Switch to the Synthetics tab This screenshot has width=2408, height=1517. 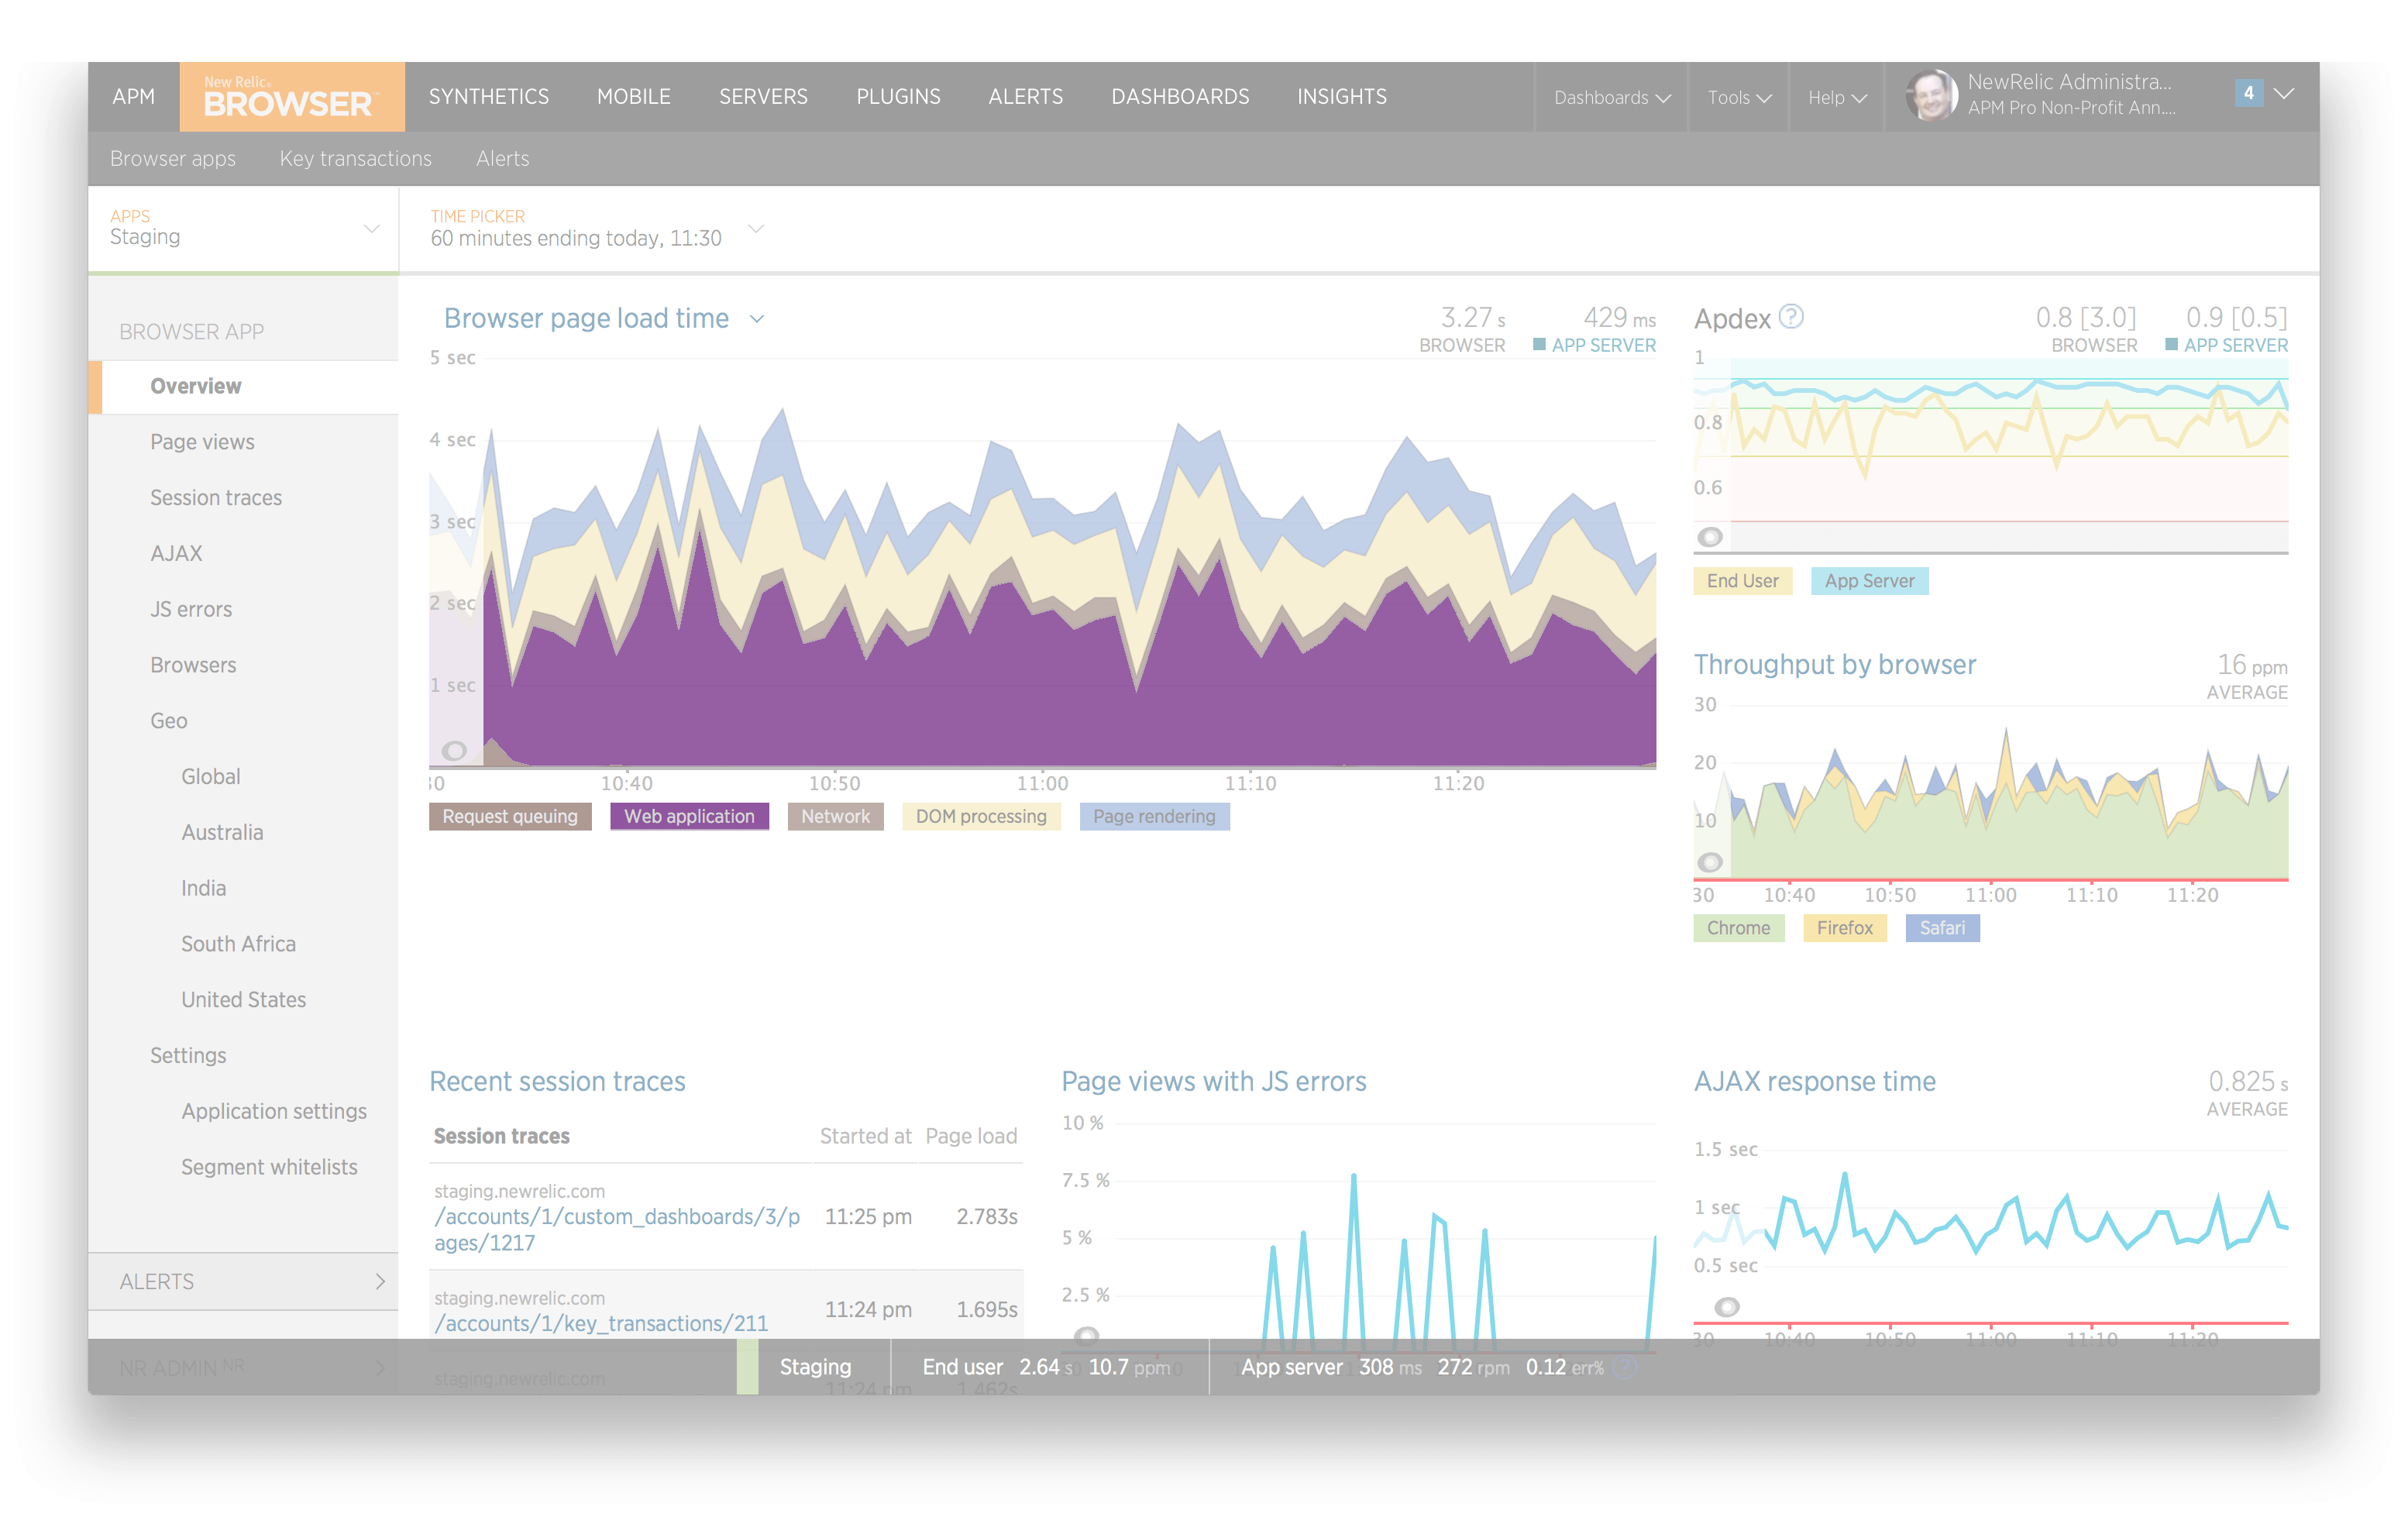click(488, 97)
